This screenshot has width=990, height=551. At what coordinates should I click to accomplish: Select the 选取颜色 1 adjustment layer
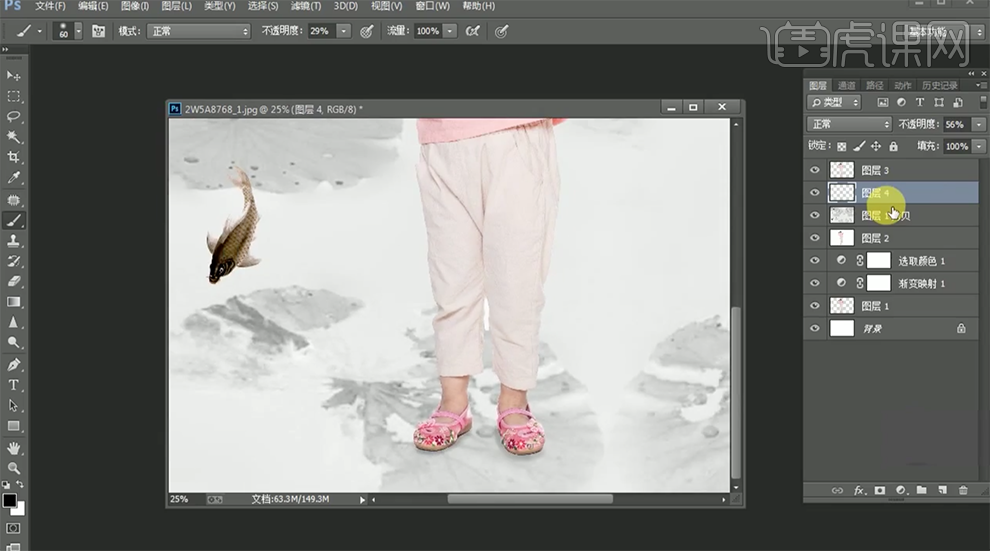click(921, 261)
